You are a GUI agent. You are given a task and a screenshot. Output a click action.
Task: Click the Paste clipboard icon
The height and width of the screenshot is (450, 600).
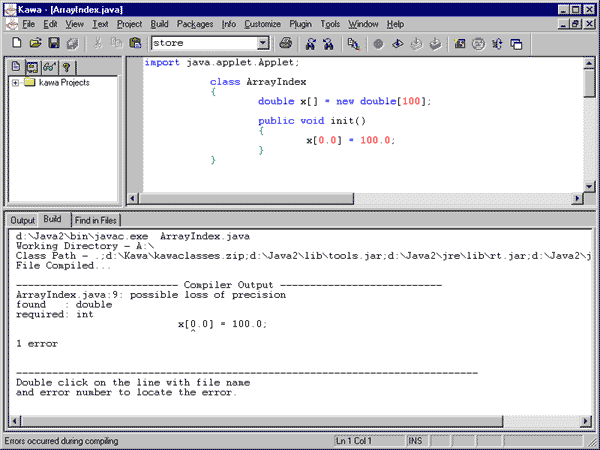(x=135, y=43)
